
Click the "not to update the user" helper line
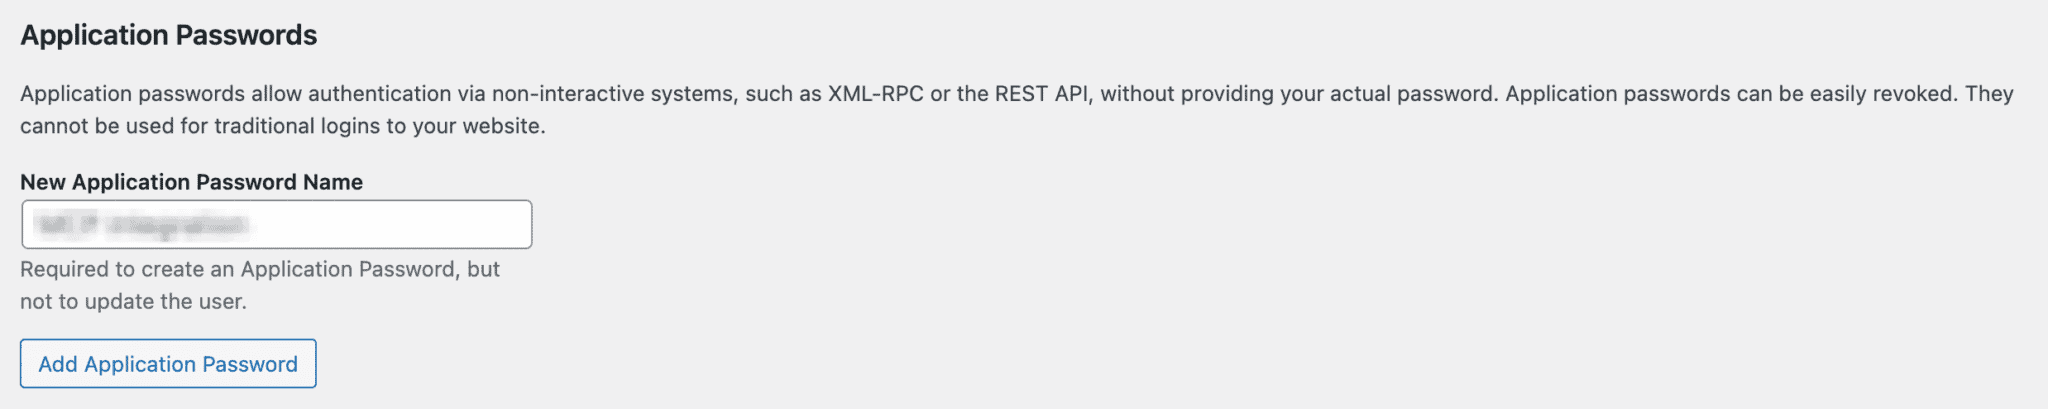pyautogui.click(x=133, y=301)
